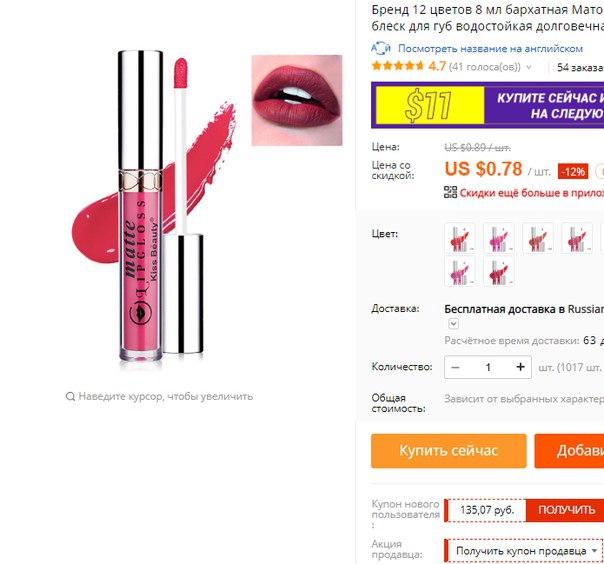Decrease quantity with the minus button
The height and width of the screenshot is (564, 604).
[x=455, y=367]
